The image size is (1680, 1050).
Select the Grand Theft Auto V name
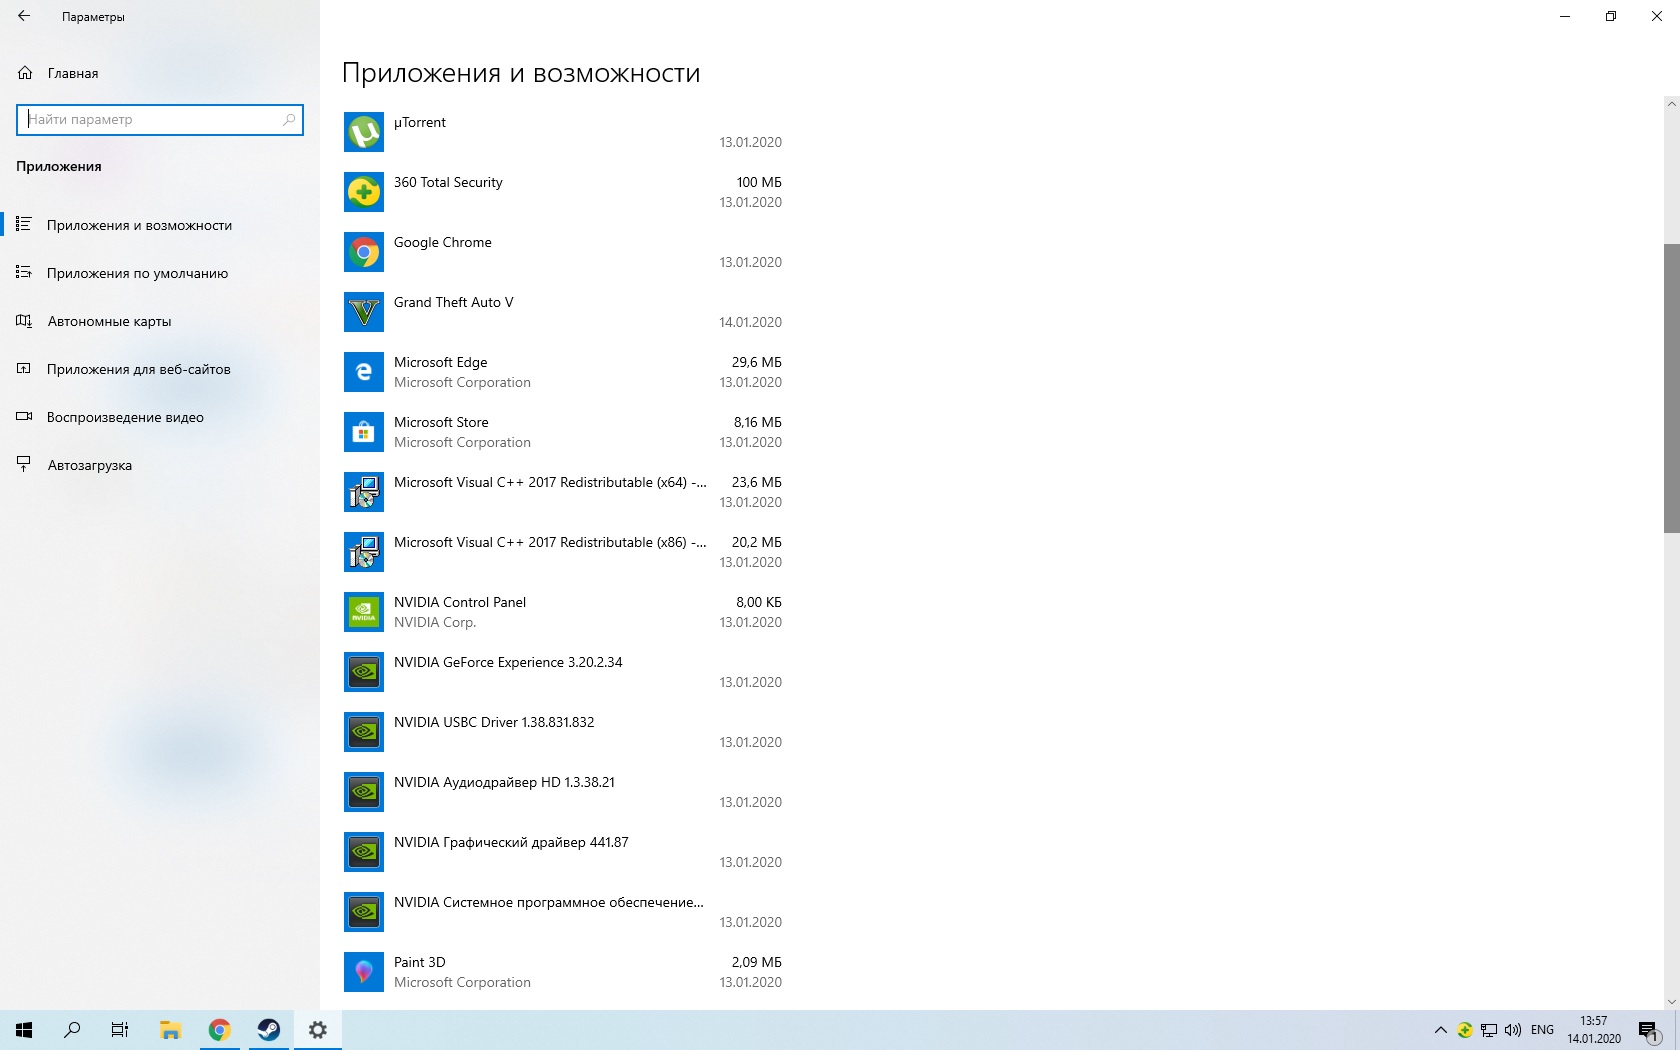coord(454,302)
